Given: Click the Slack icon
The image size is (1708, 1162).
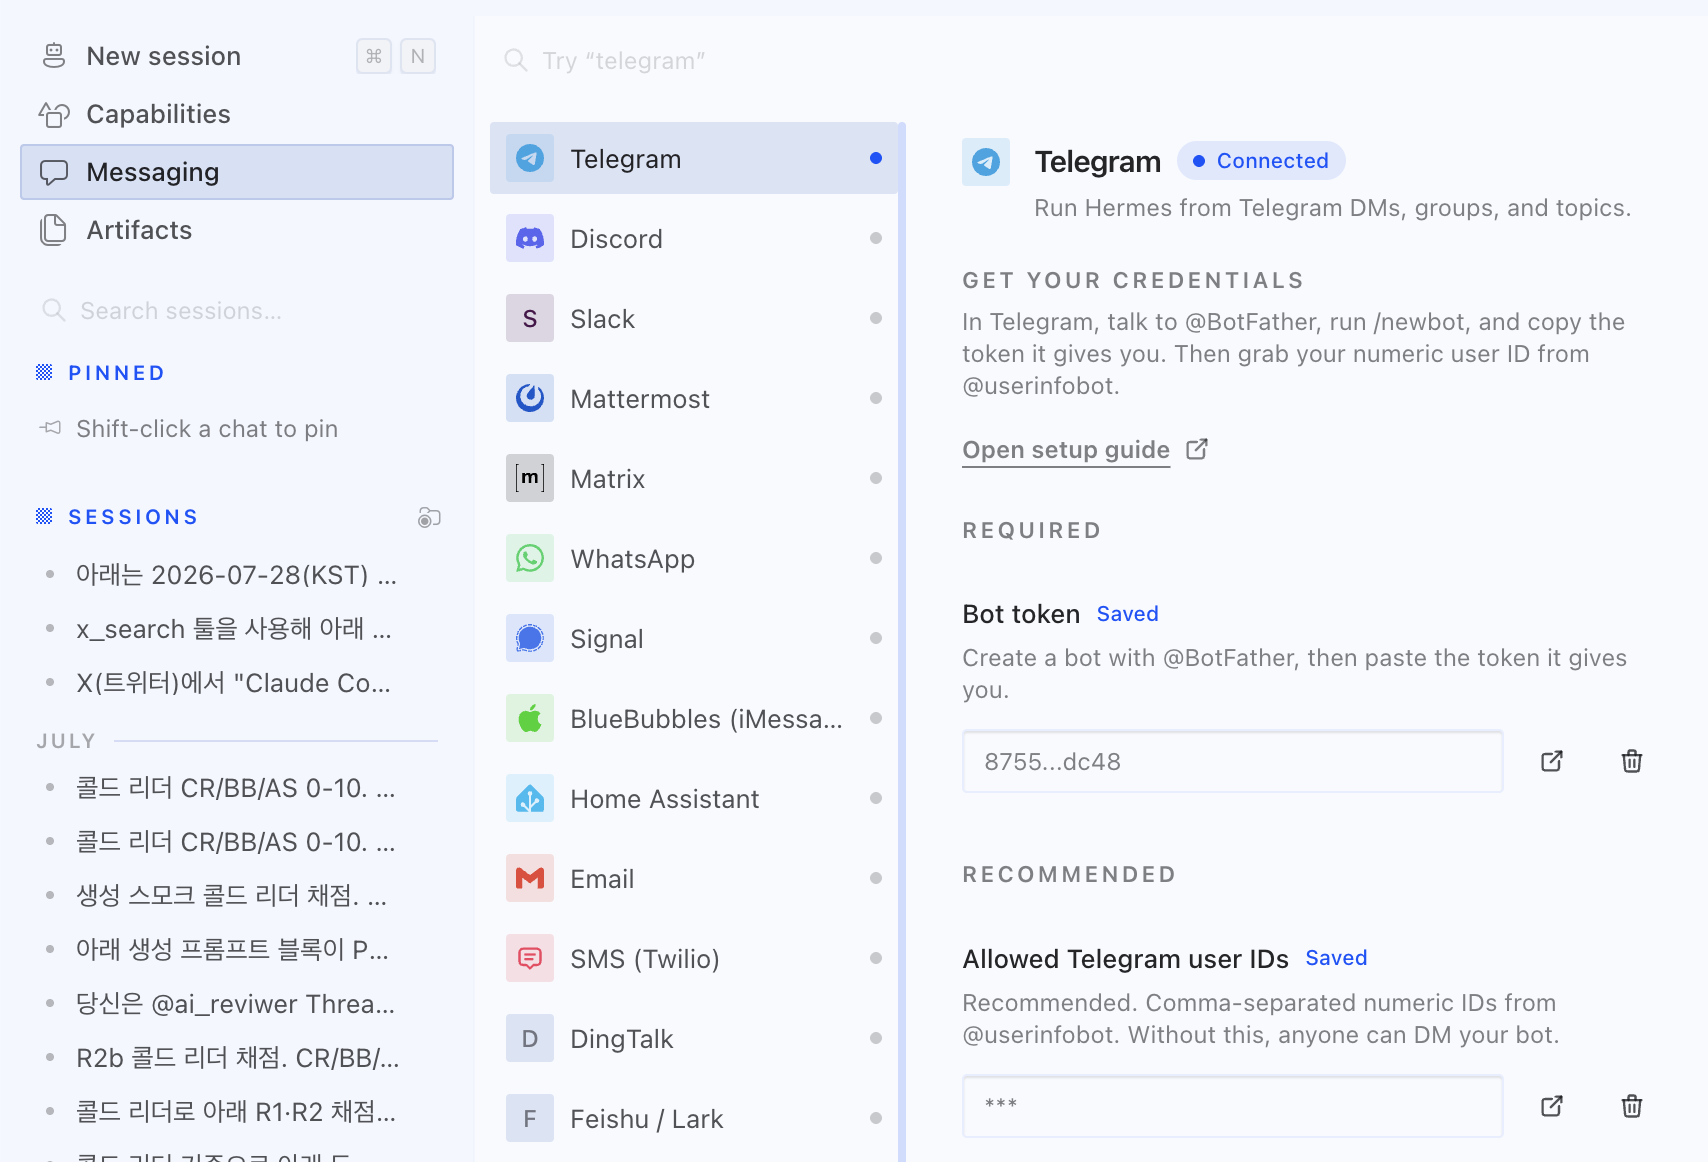Looking at the screenshot, I should click(x=530, y=318).
